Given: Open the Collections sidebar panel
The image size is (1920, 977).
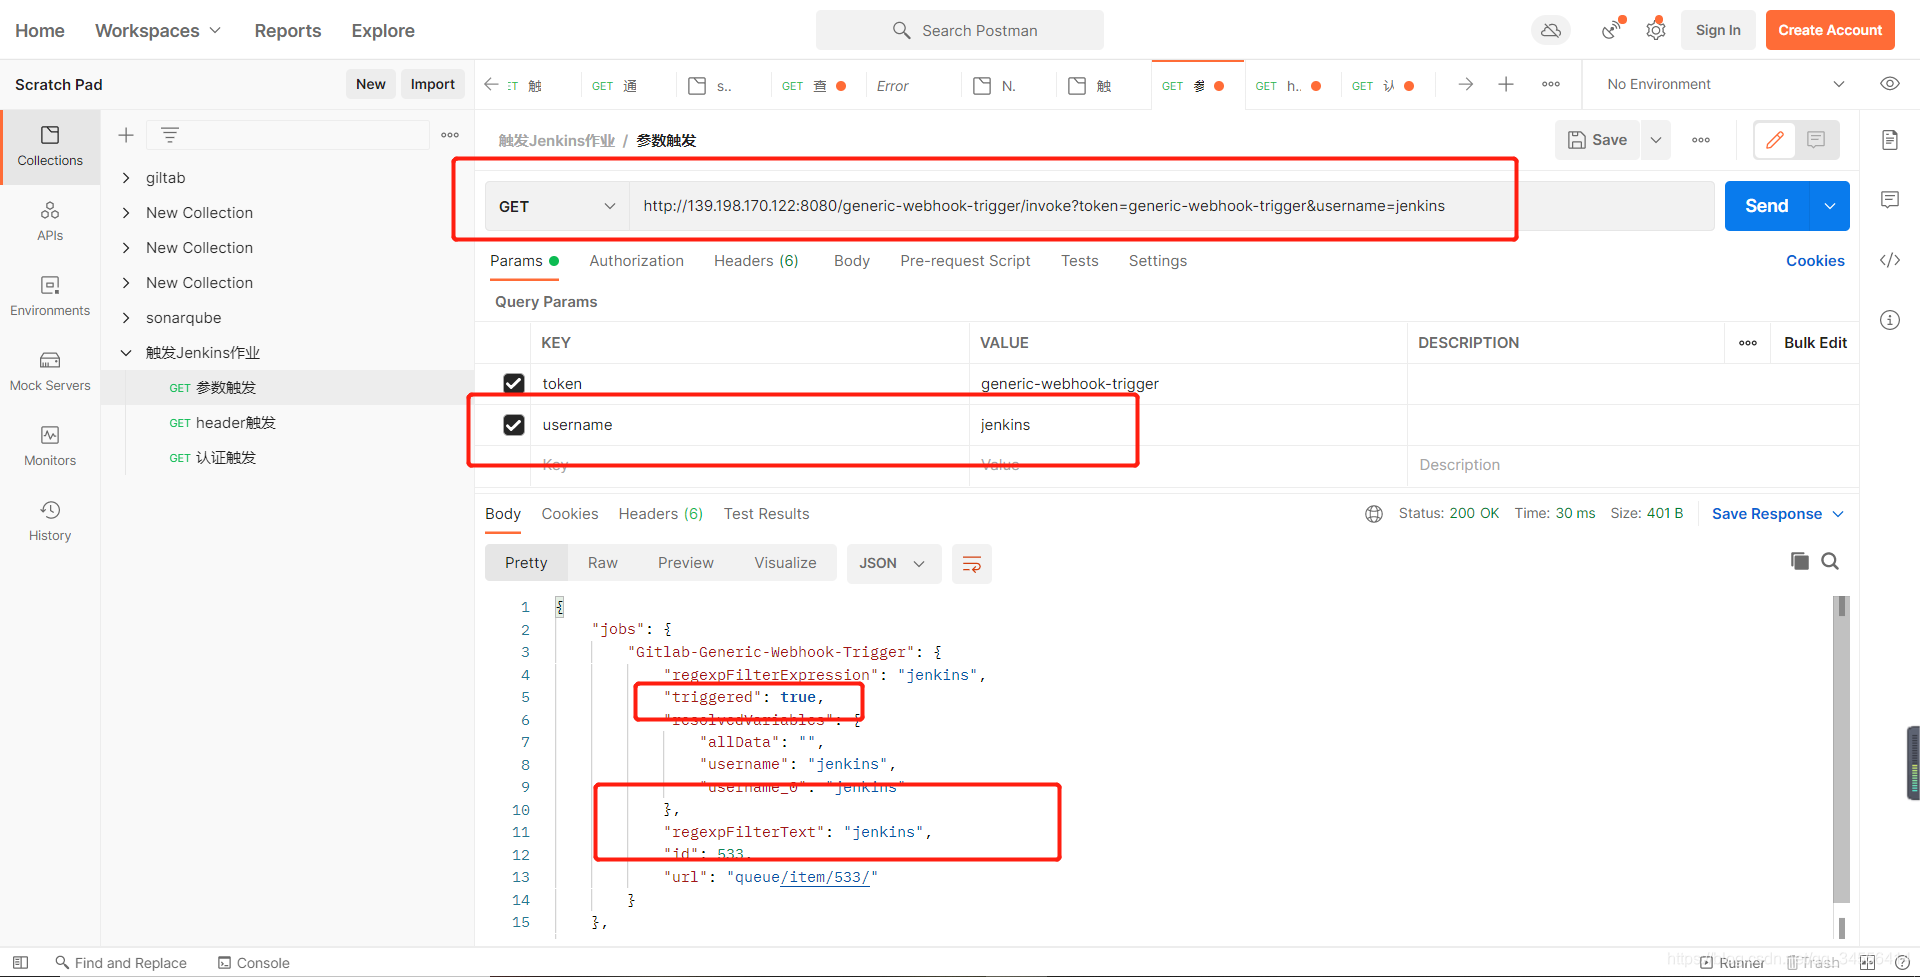Looking at the screenshot, I should tap(50, 146).
